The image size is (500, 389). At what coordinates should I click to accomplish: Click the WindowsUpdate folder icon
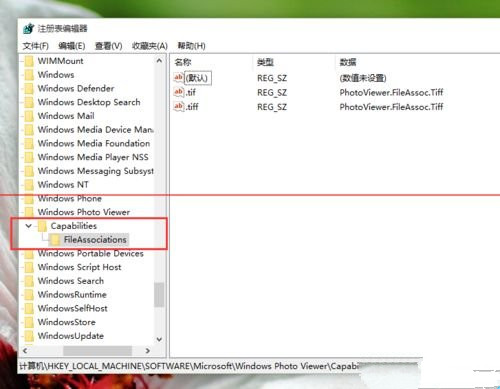click(29, 336)
